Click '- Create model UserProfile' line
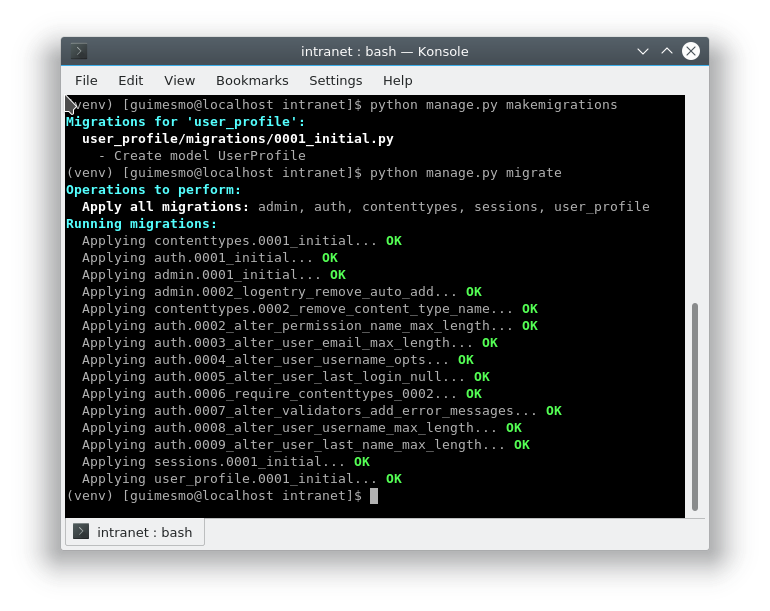This screenshot has height=611, width=770. [x=202, y=156]
